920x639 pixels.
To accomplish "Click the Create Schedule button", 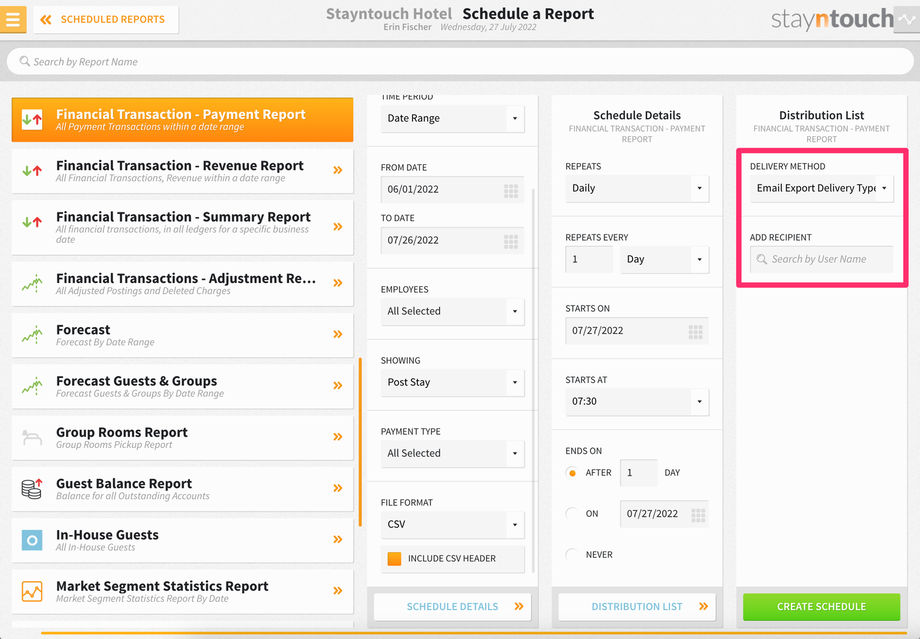I will (821, 607).
